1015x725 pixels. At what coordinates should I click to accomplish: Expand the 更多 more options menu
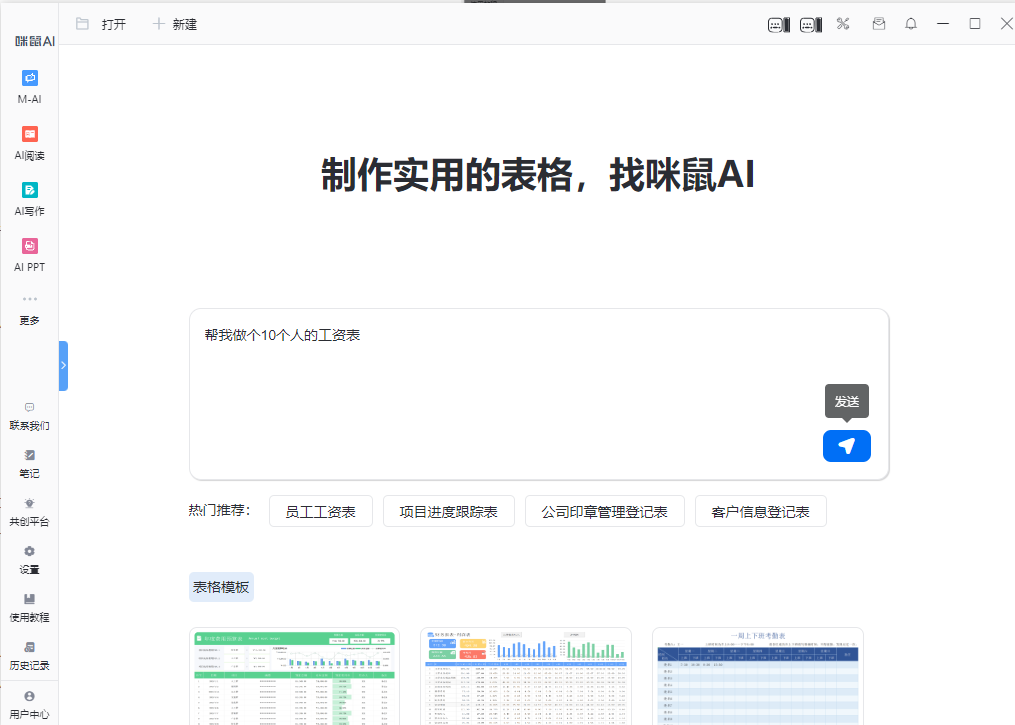[29, 309]
